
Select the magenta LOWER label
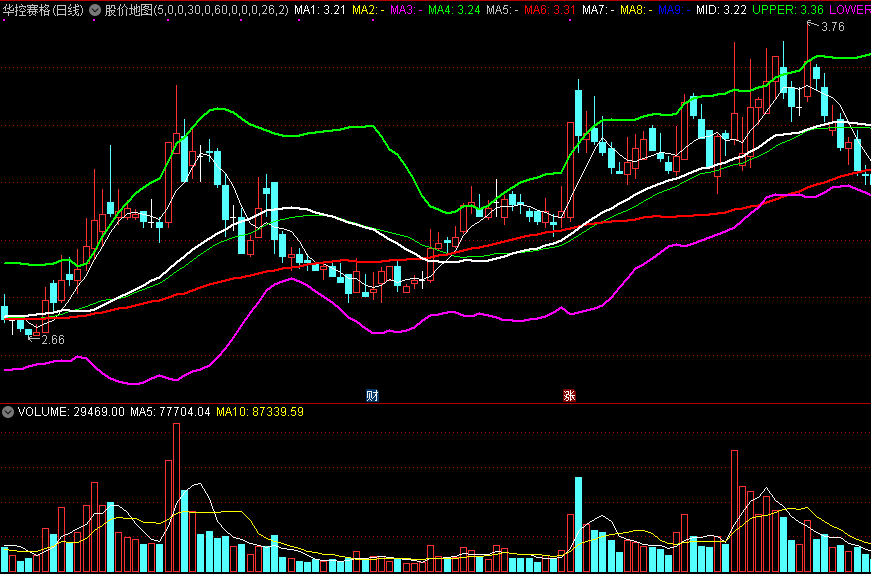850,10
